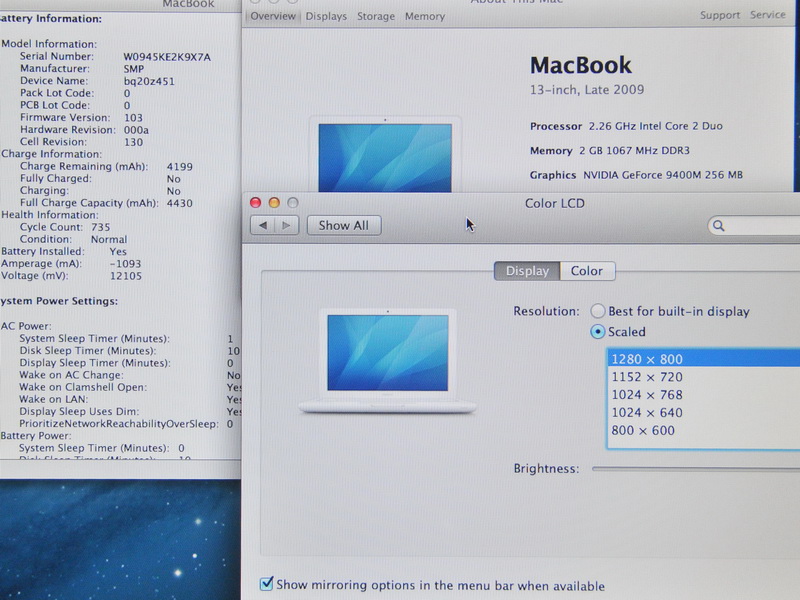Click the Cycle Count value 735
The image size is (800, 600).
101,227
